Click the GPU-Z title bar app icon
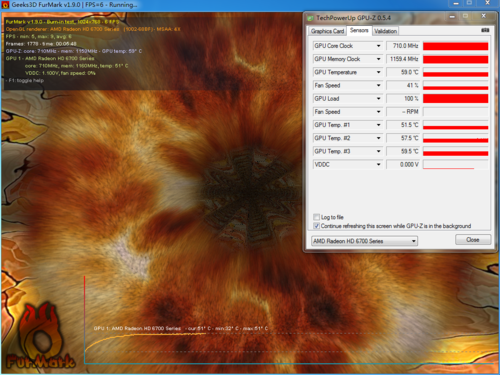500x375 pixels. (x=310, y=18)
